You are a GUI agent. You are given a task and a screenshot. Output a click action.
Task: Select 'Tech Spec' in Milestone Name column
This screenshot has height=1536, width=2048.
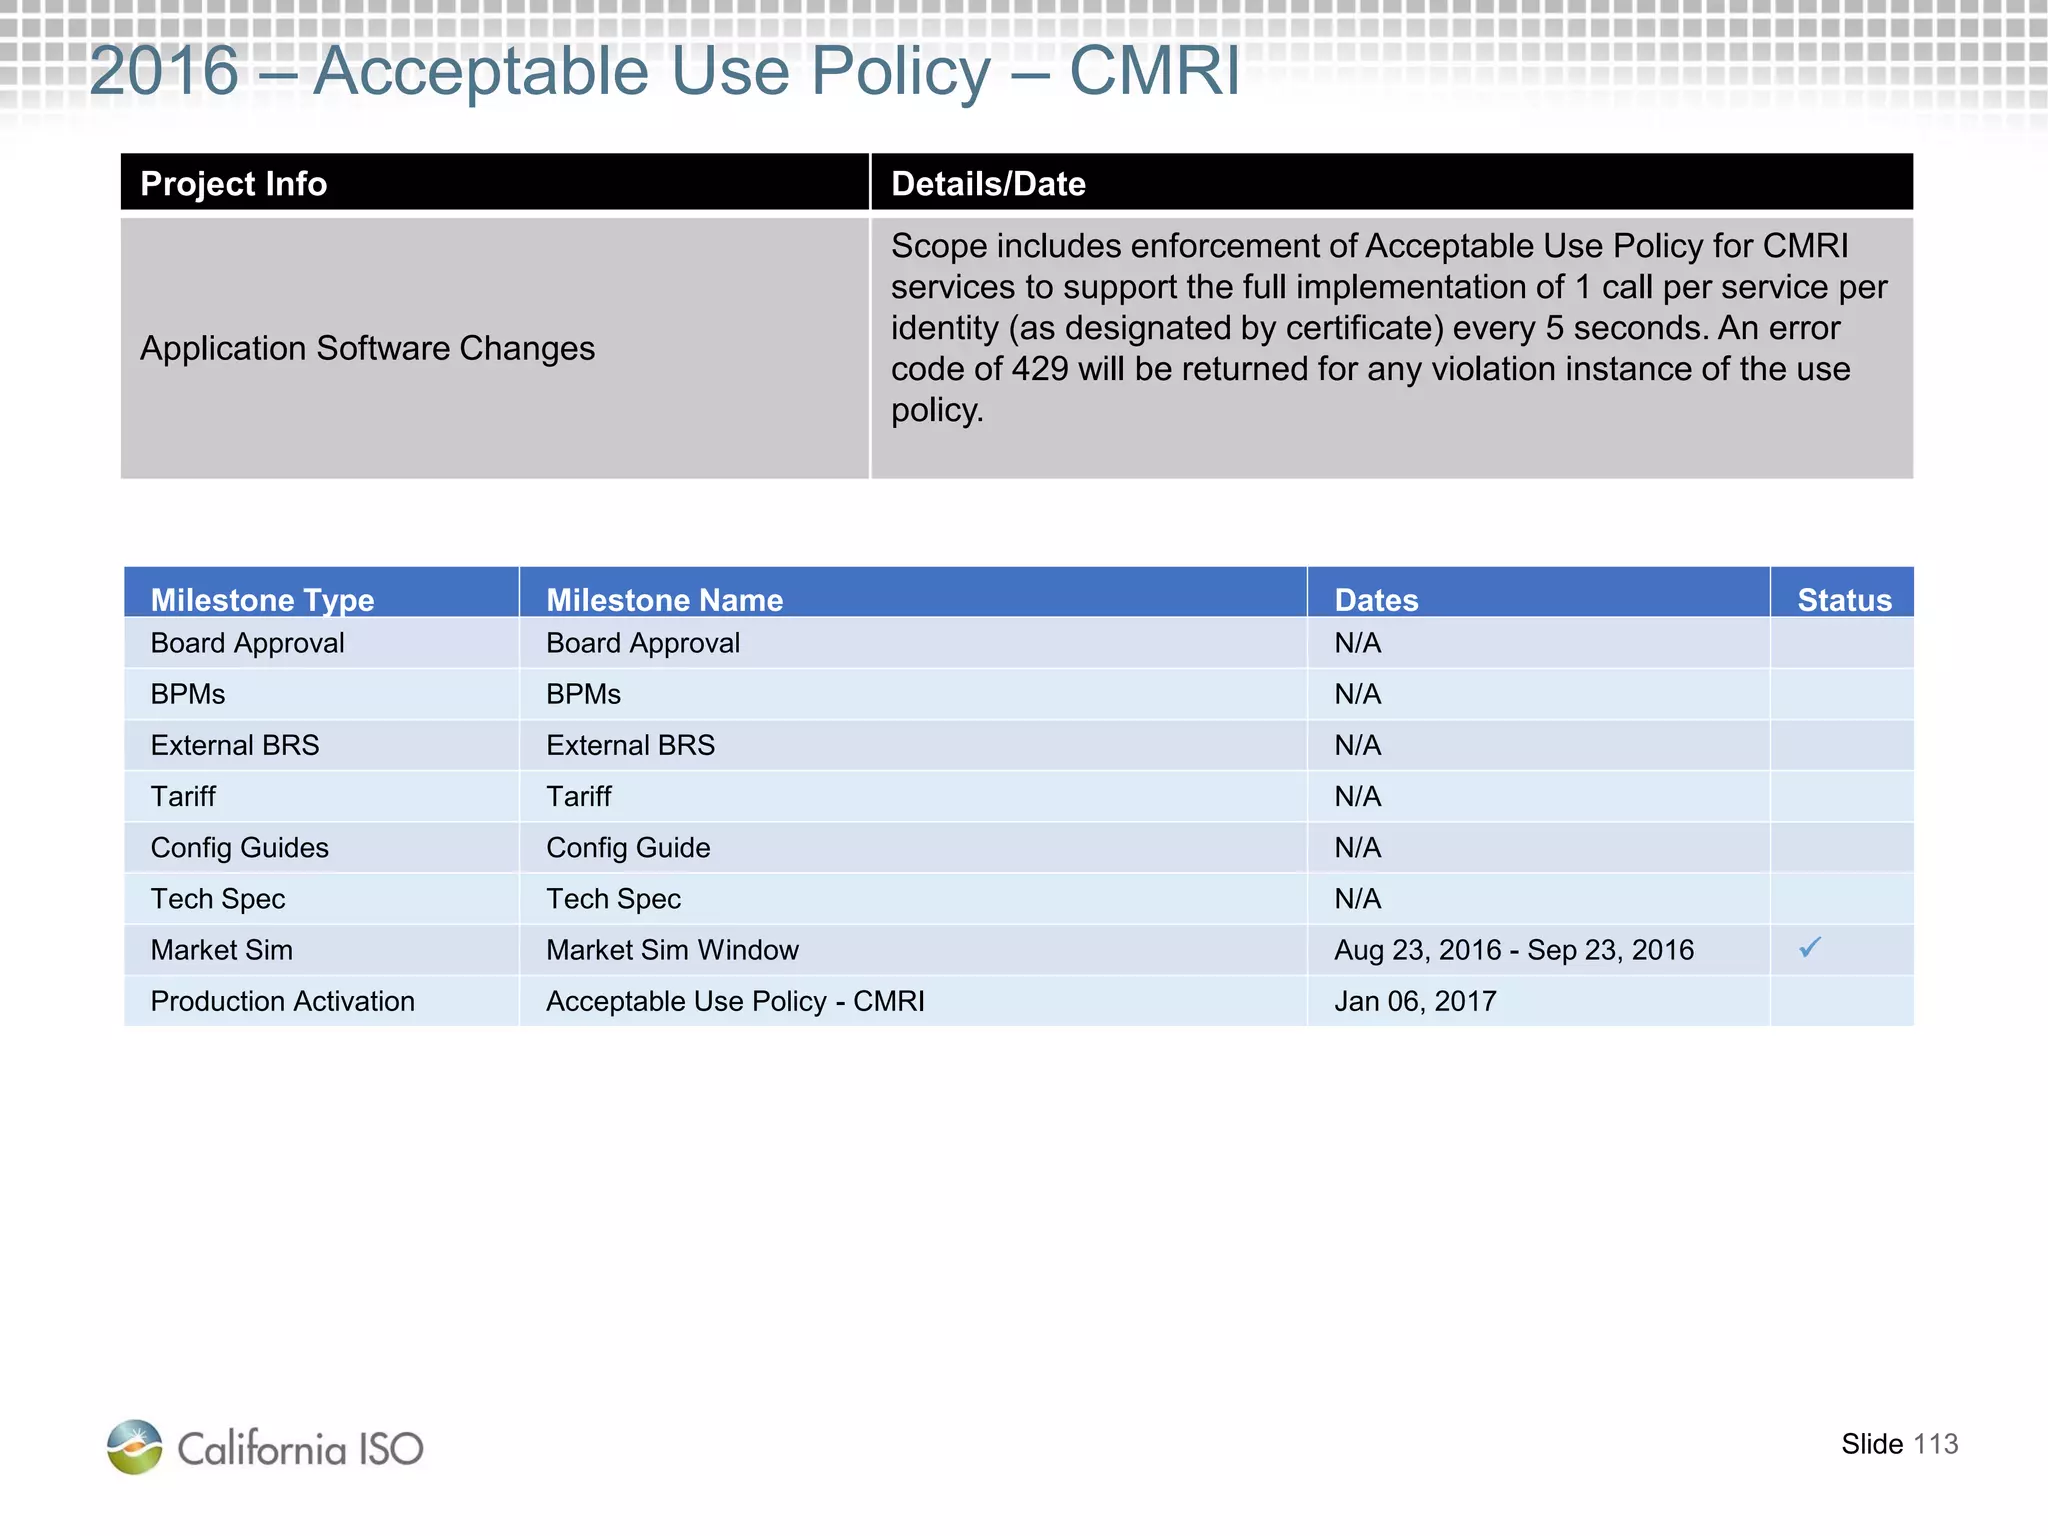(x=613, y=899)
